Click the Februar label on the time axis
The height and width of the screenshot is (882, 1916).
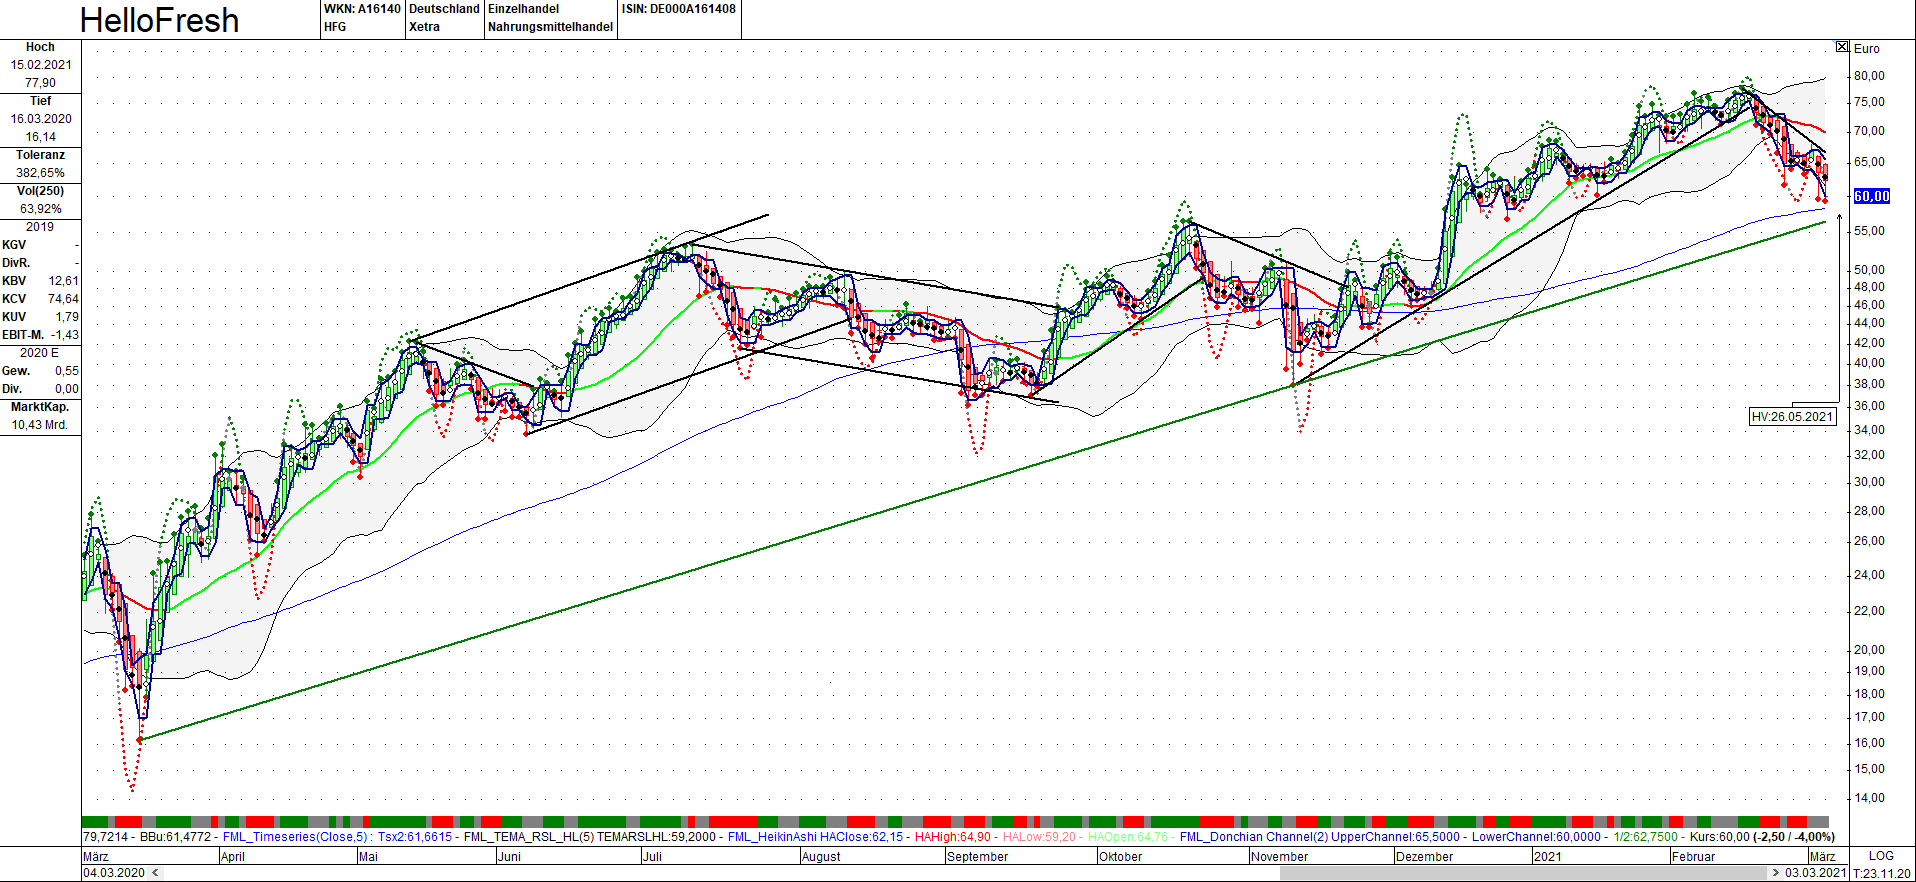click(1693, 856)
